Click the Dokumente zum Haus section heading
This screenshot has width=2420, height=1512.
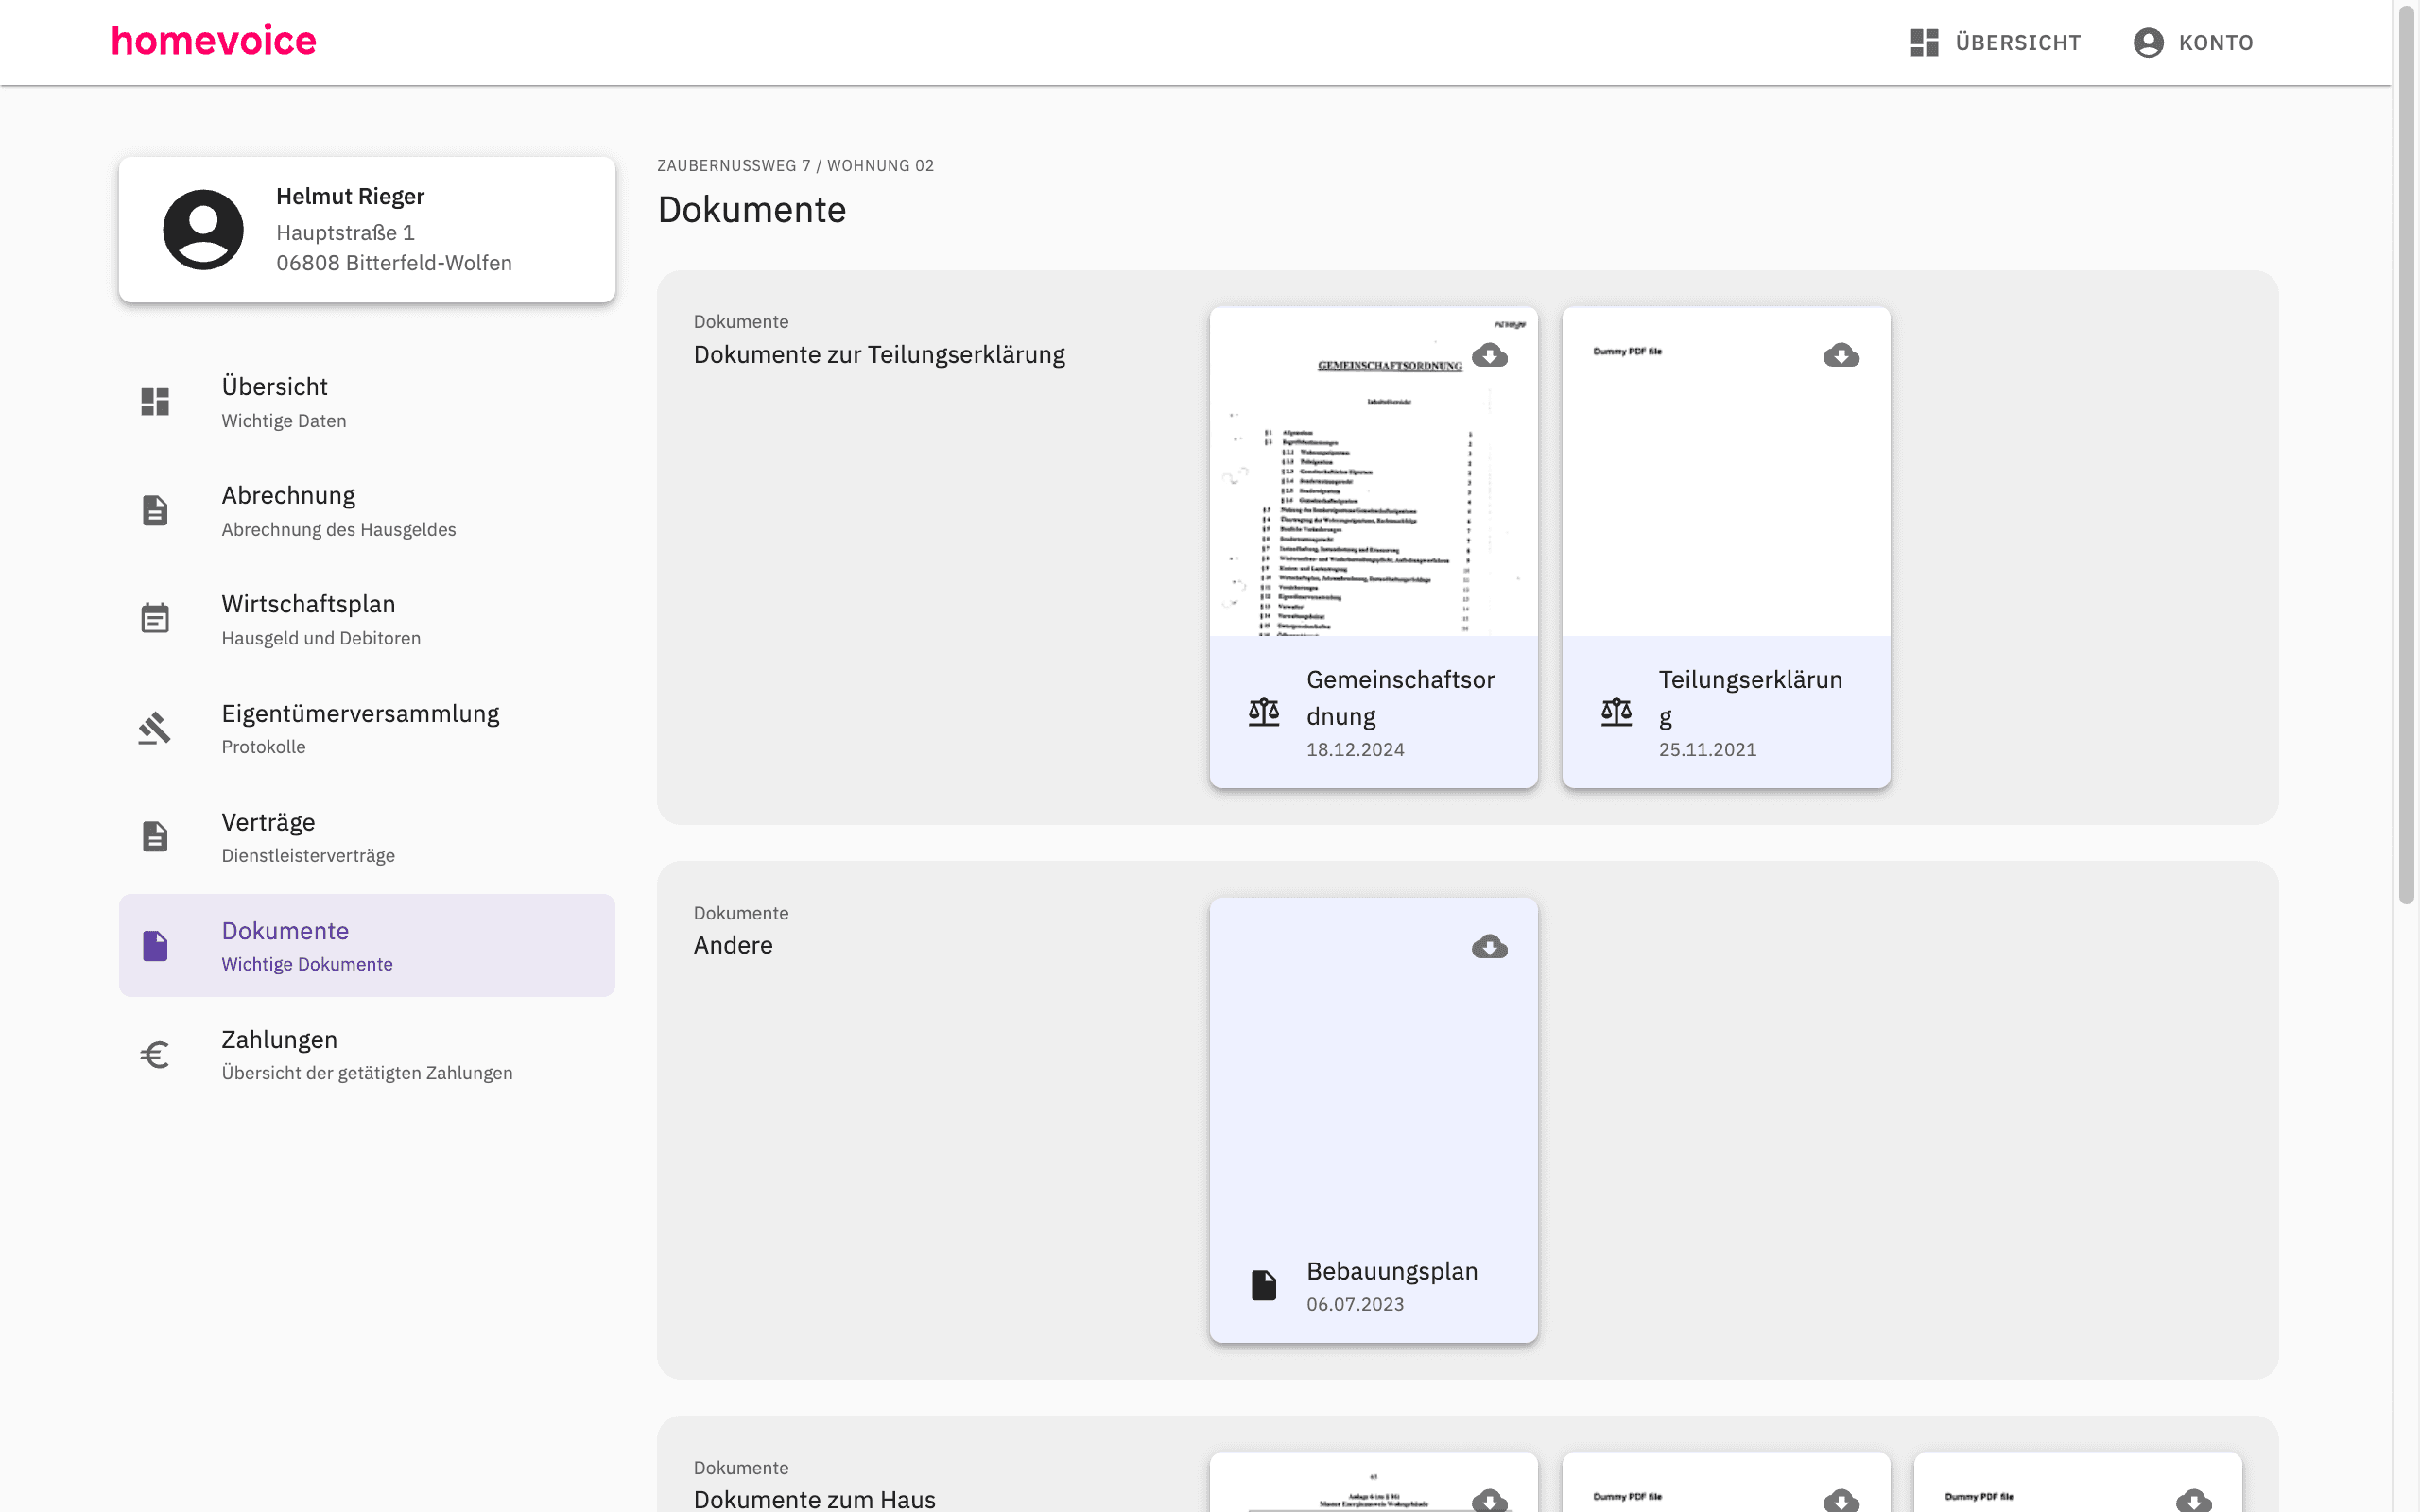[814, 1499]
